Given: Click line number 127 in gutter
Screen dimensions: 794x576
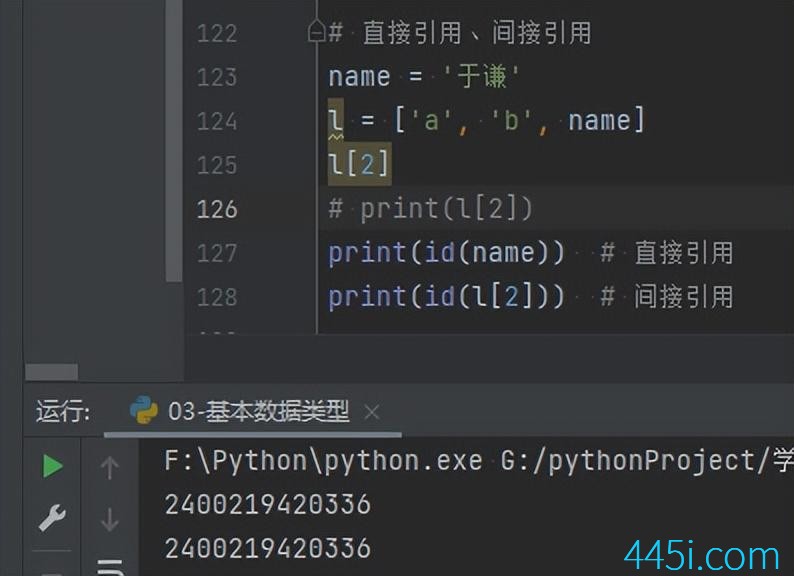Looking at the screenshot, I should click(x=217, y=253).
